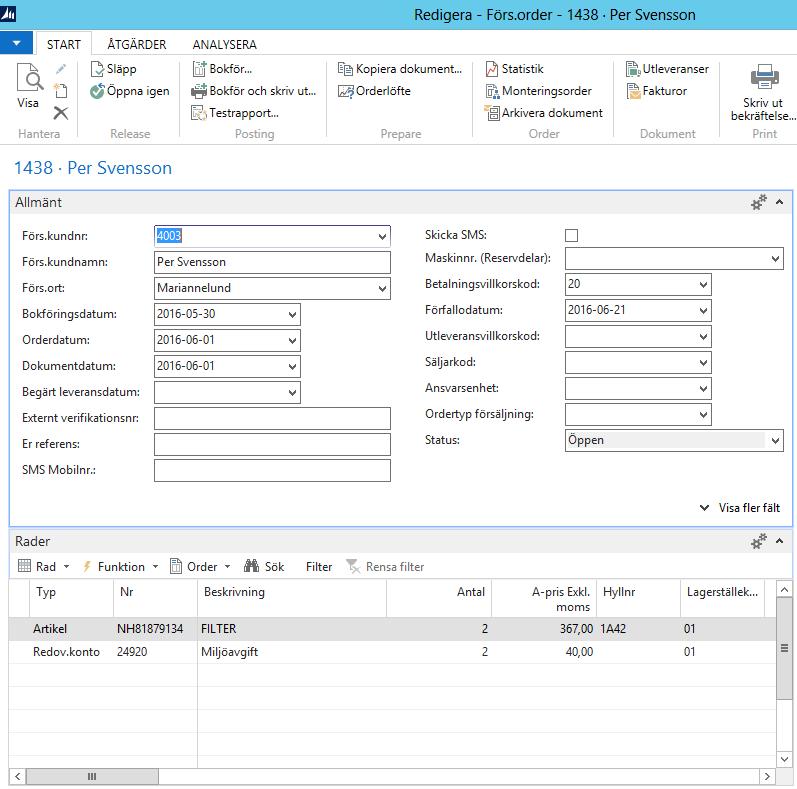Click the horizontal scroll right arrow

click(x=767, y=776)
